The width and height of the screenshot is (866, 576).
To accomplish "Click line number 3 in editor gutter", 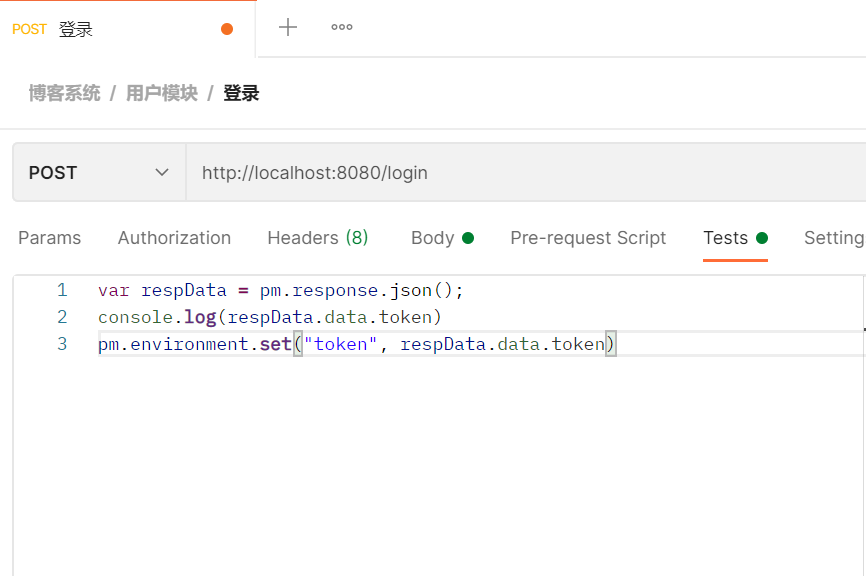I will click(62, 344).
